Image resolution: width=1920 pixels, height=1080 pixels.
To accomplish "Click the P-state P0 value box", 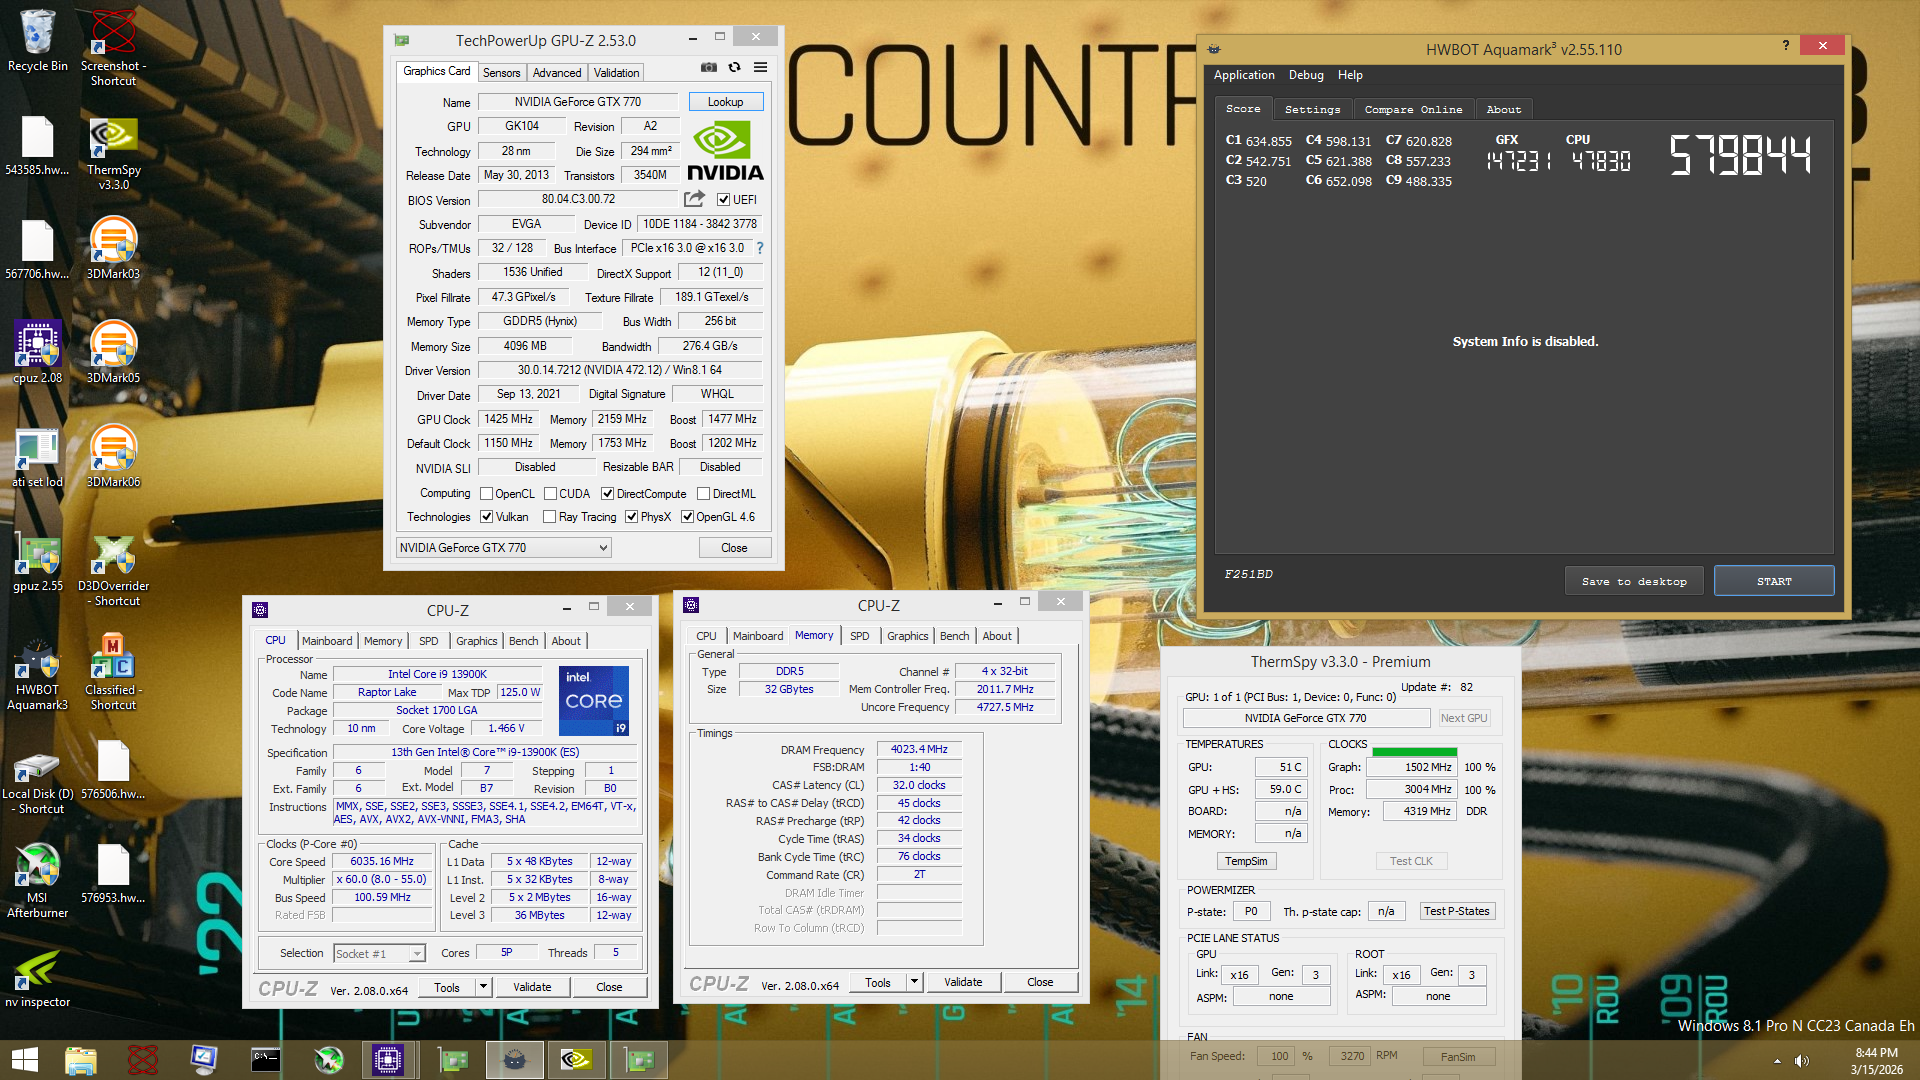I will click(1251, 911).
